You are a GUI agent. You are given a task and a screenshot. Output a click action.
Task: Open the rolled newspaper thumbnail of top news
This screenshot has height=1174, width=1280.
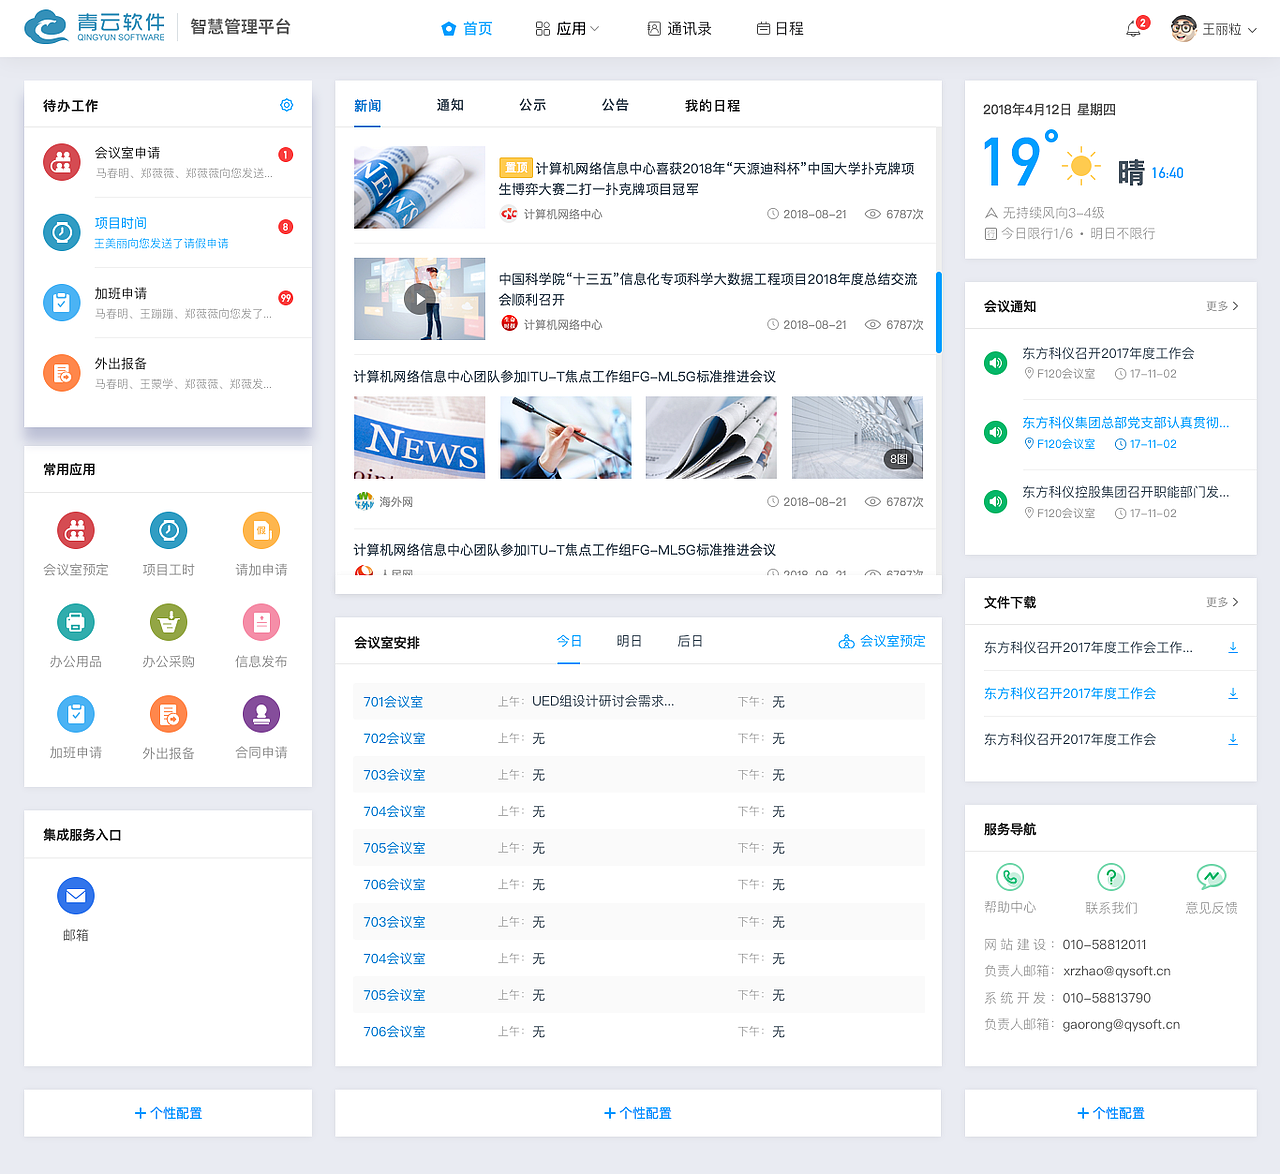click(420, 187)
